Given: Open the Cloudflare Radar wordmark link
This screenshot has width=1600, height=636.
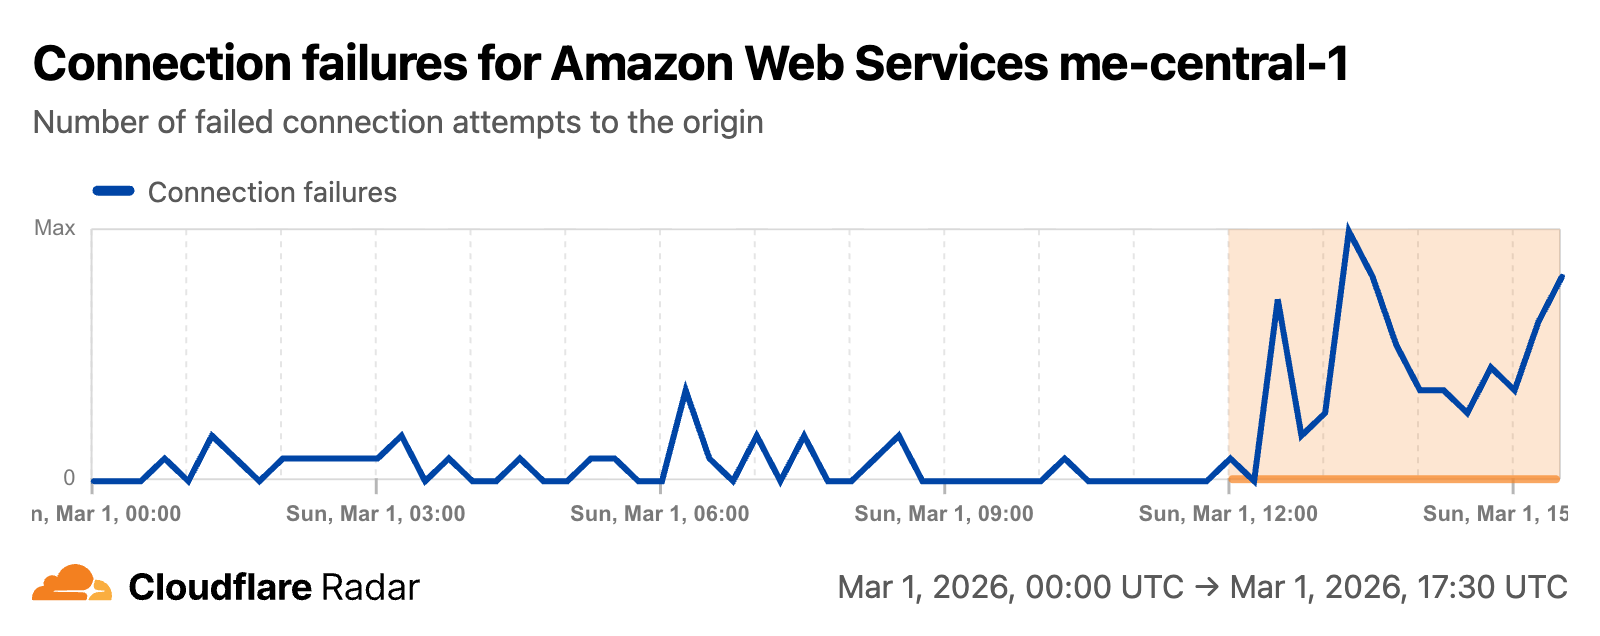Looking at the screenshot, I should click(x=274, y=587).
